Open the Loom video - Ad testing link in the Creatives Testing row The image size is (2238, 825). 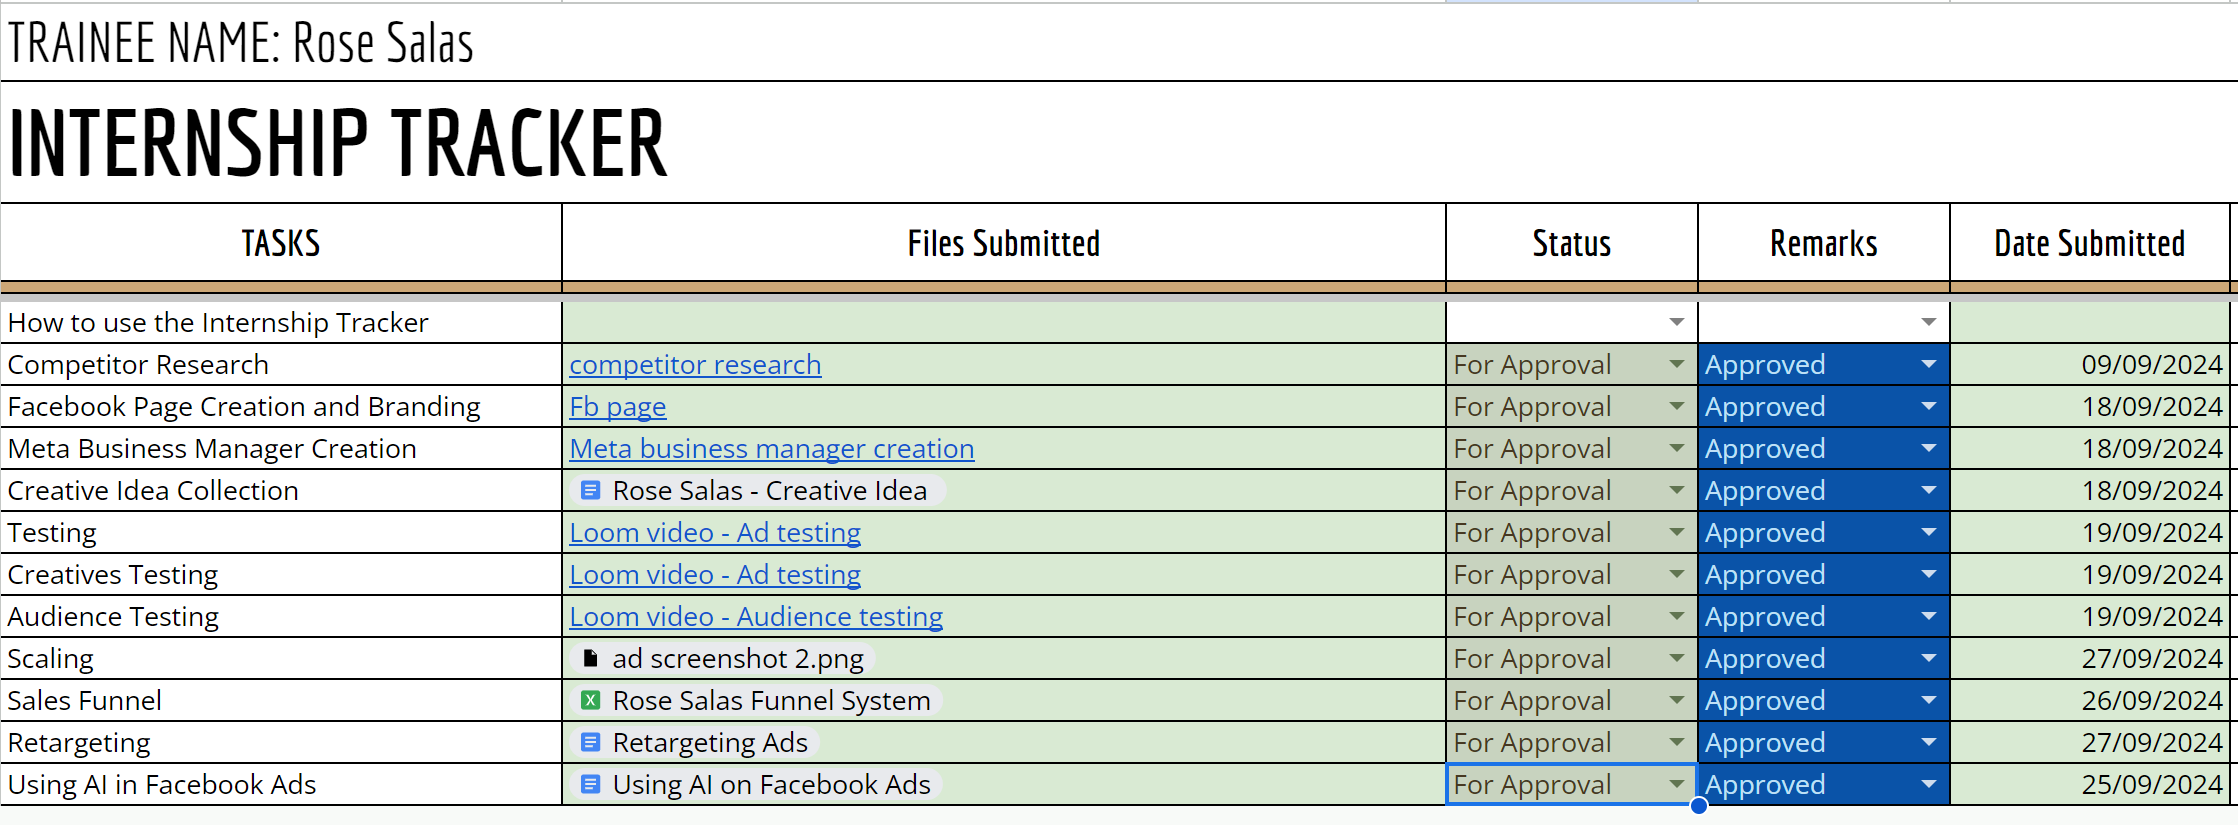tap(714, 575)
